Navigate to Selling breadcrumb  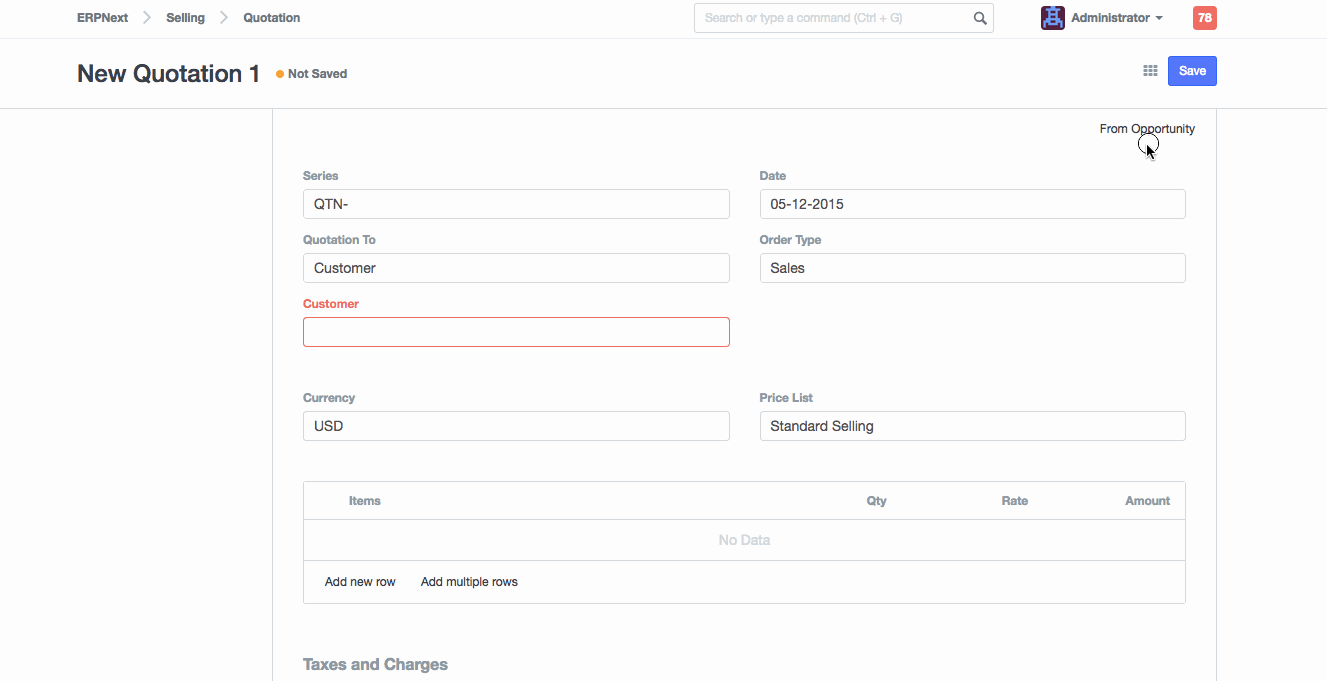tap(185, 18)
